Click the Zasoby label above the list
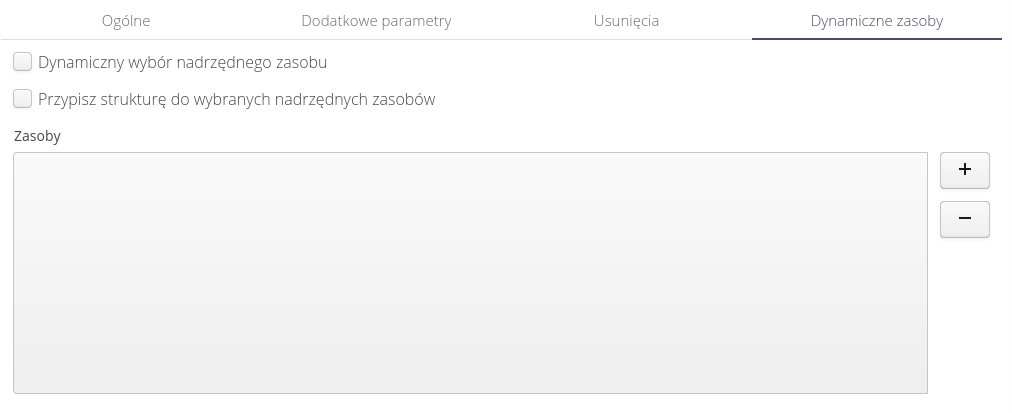The width and height of the screenshot is (1012, 413). pos(37,136)
